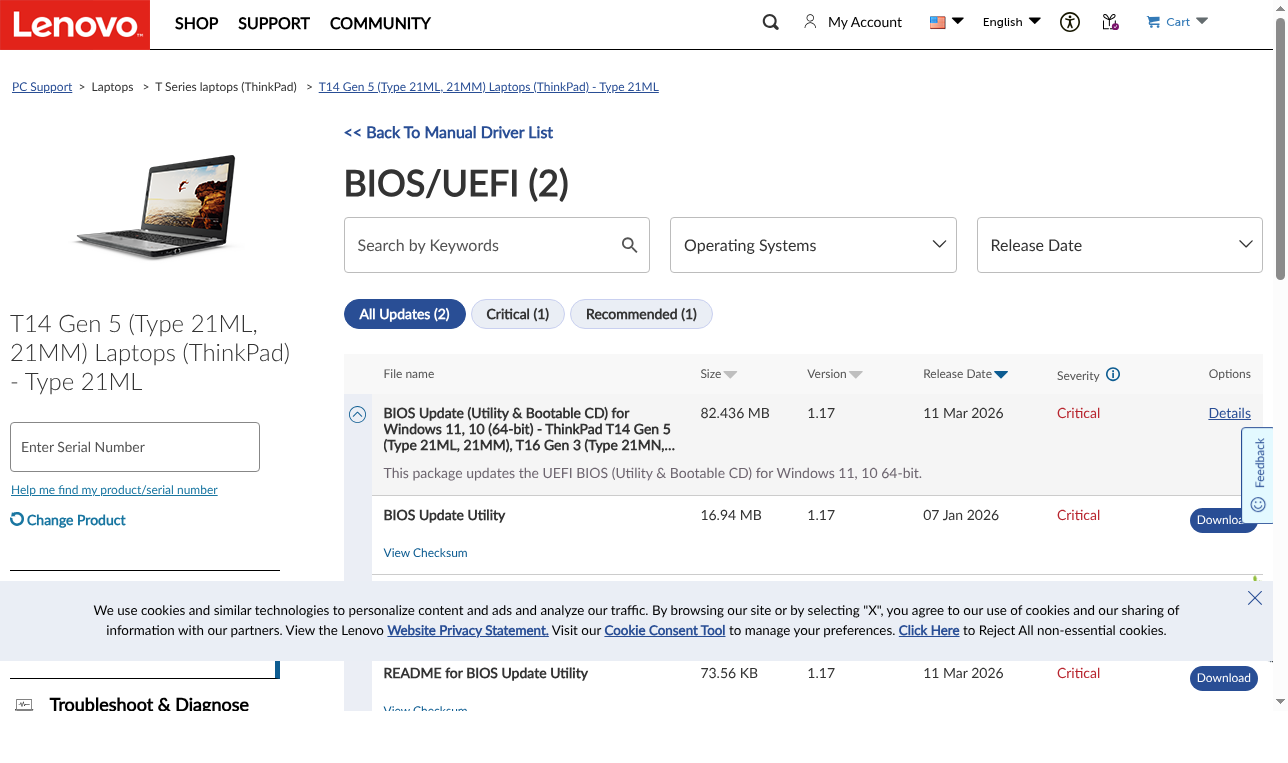Open the Release Date filter dropdown
This screenshot has height=763, width=1288.
click(x=1120, y=245)
